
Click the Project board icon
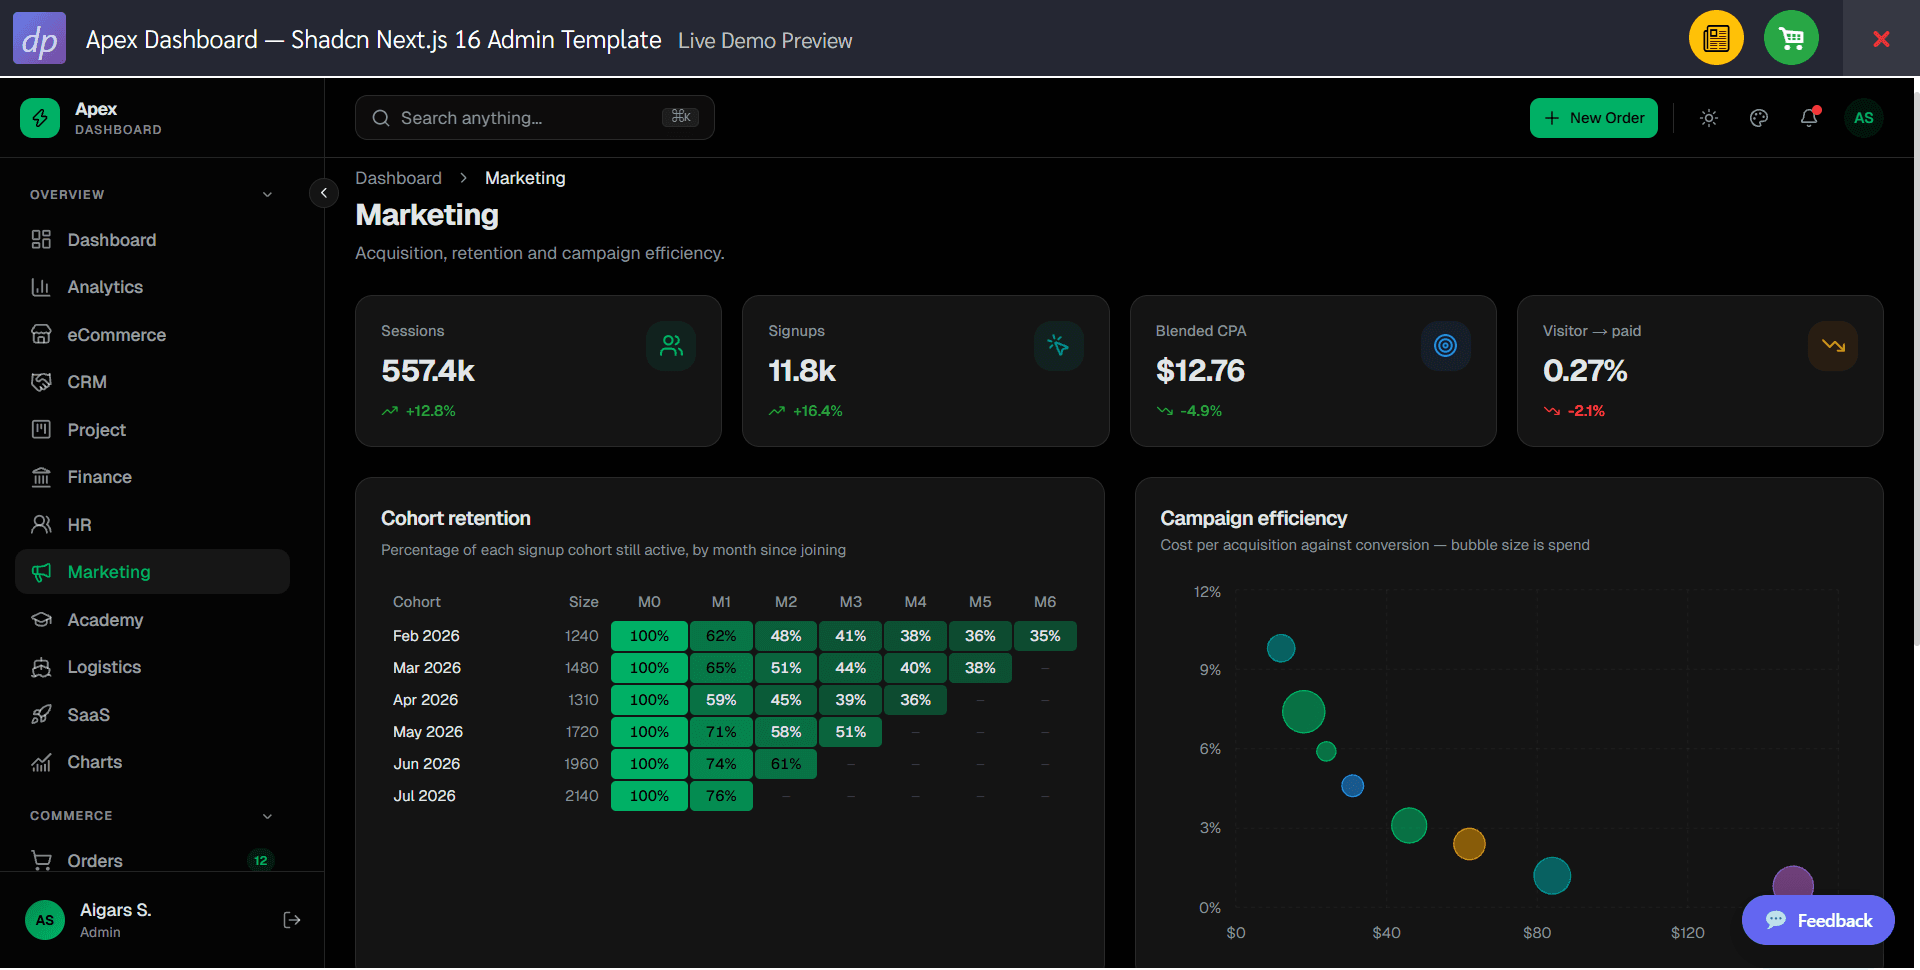41,430
